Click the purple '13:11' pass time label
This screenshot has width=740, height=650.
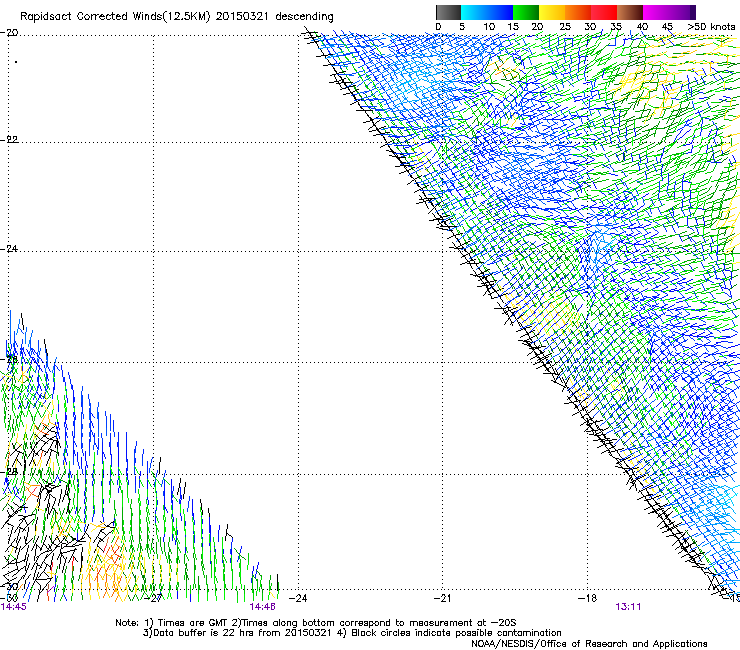628,607
